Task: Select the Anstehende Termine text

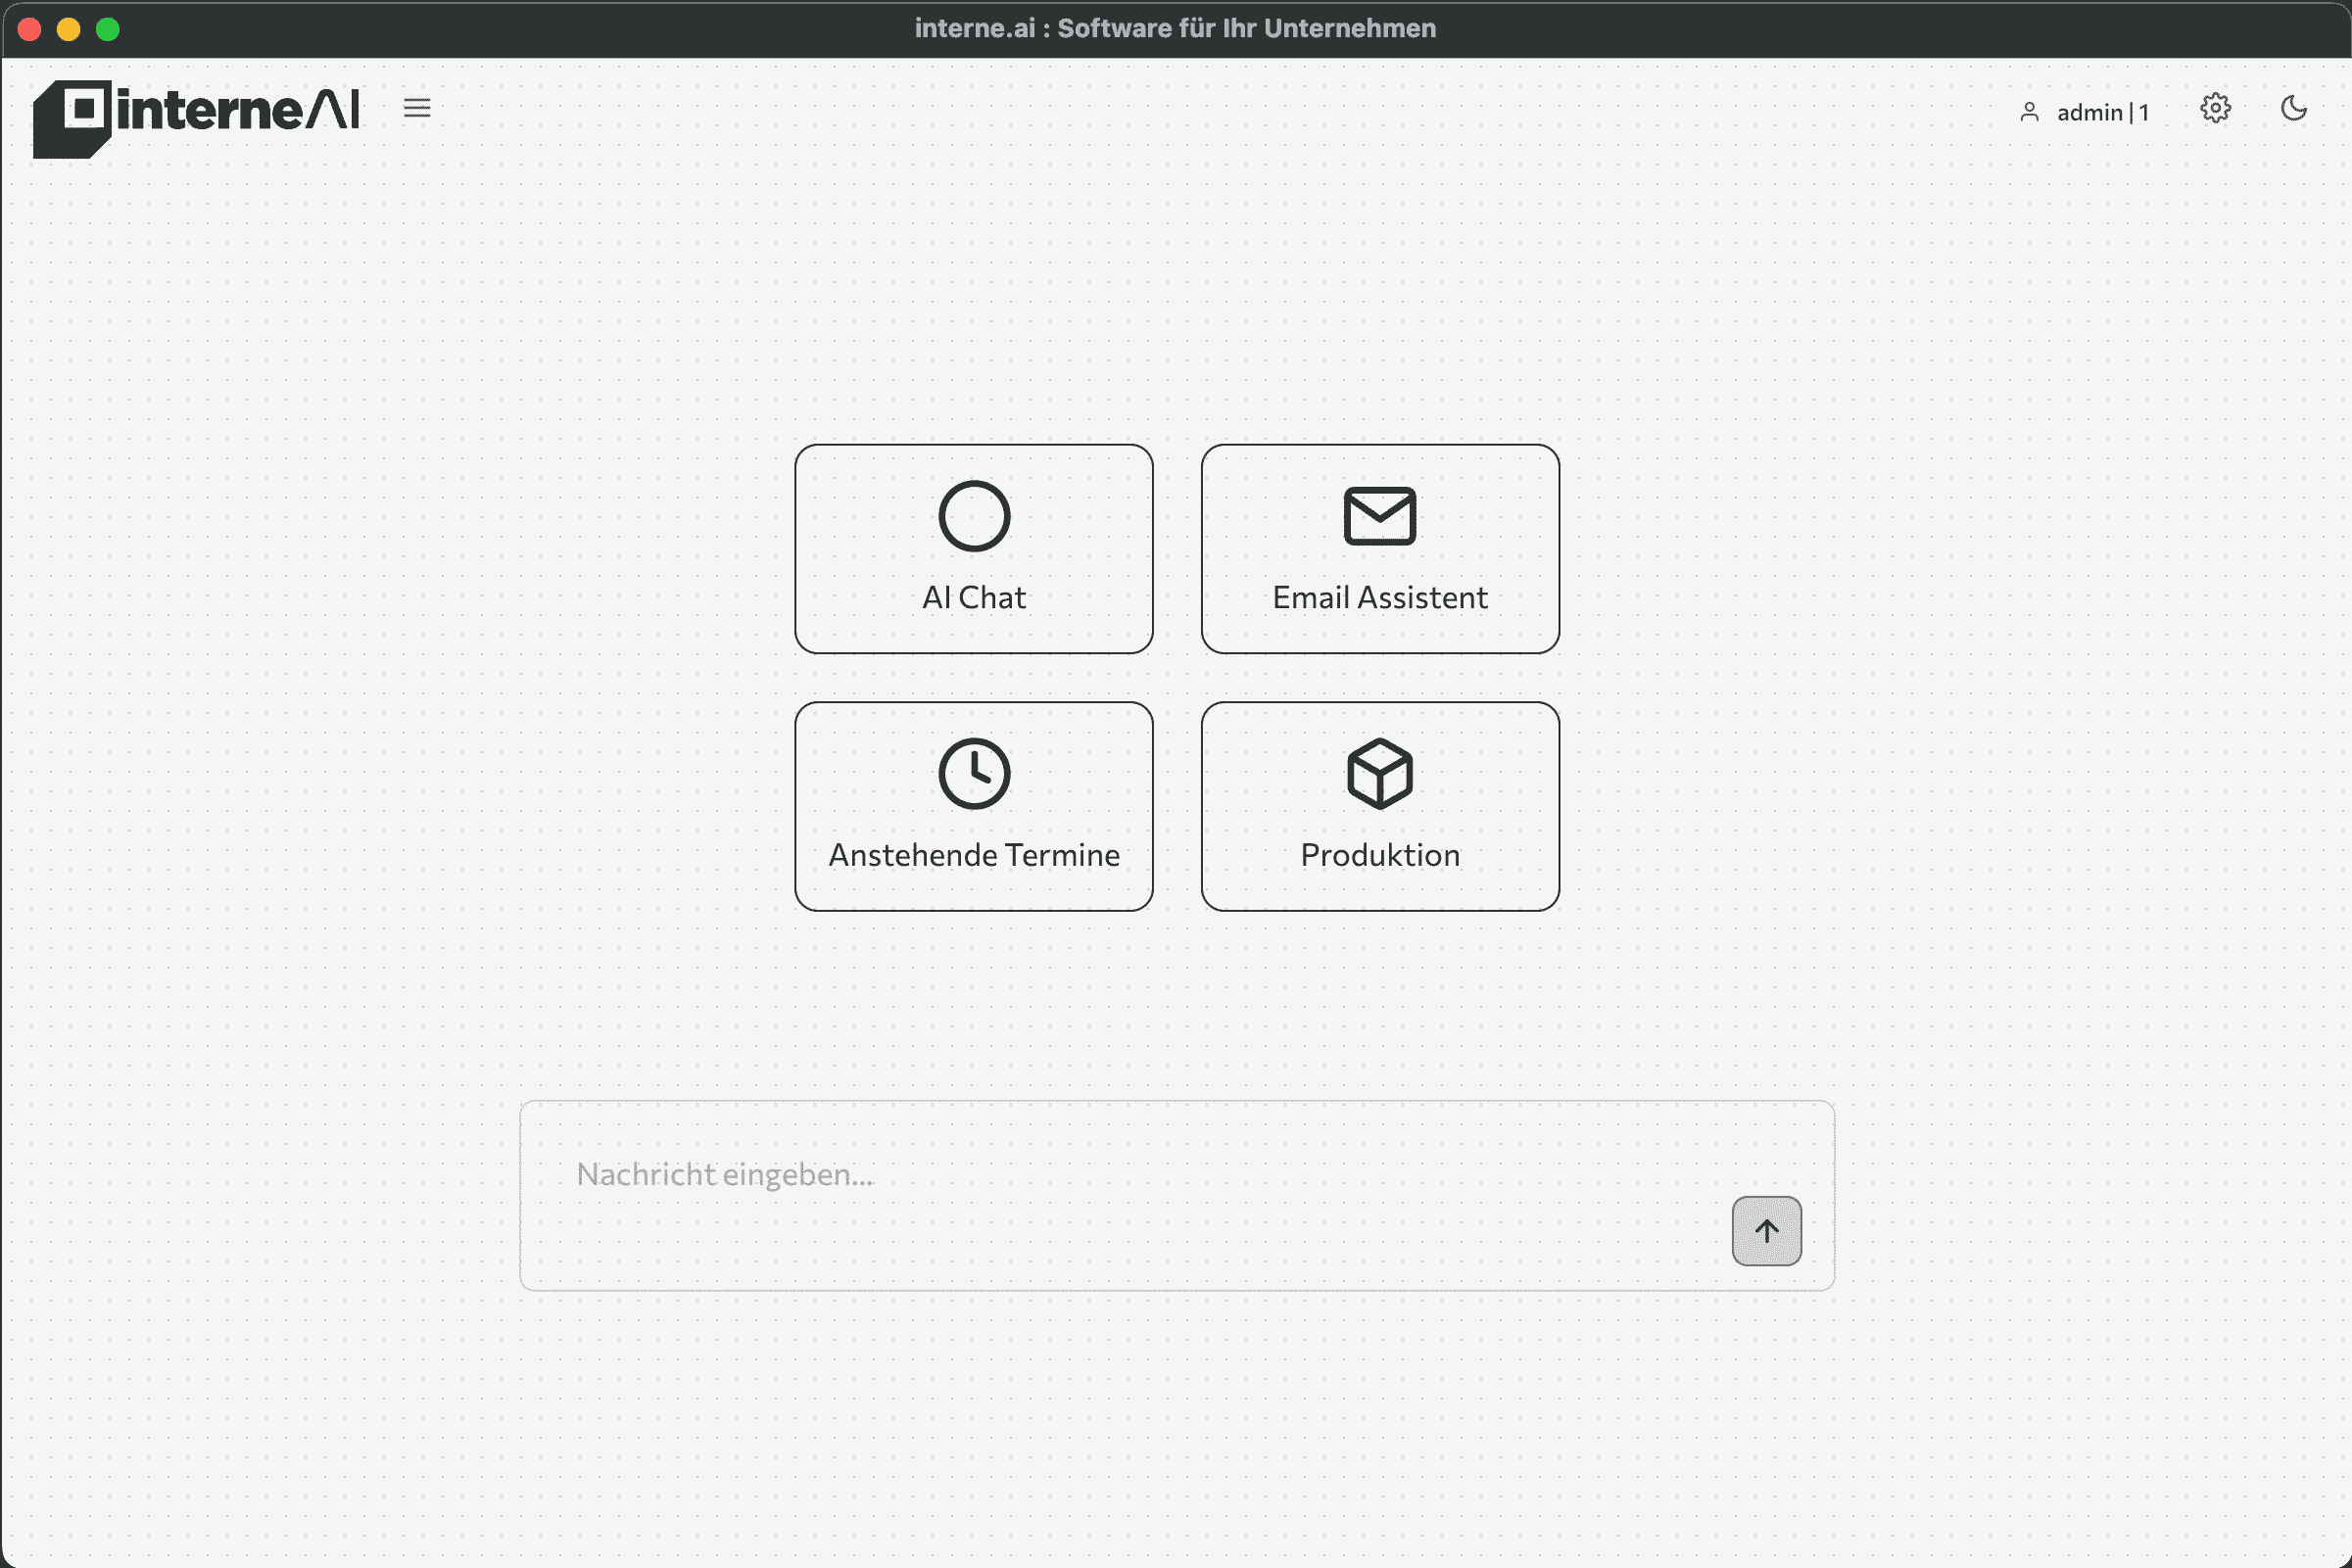Action: (974, 855)
